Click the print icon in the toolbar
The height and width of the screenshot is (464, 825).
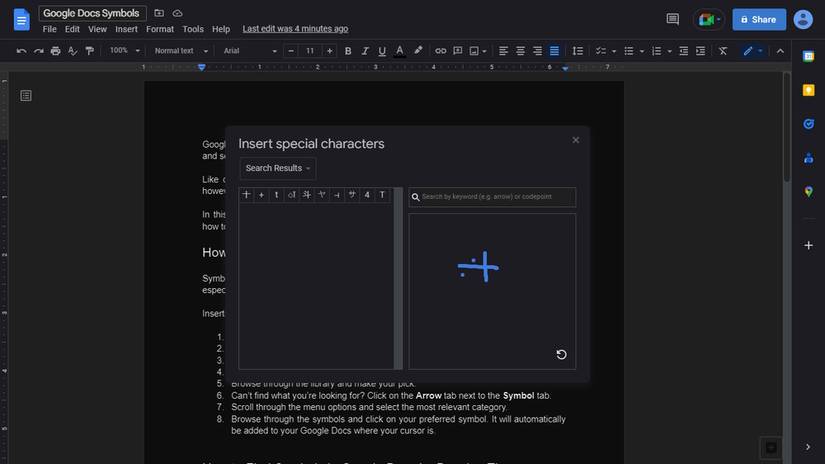(55, 51)
